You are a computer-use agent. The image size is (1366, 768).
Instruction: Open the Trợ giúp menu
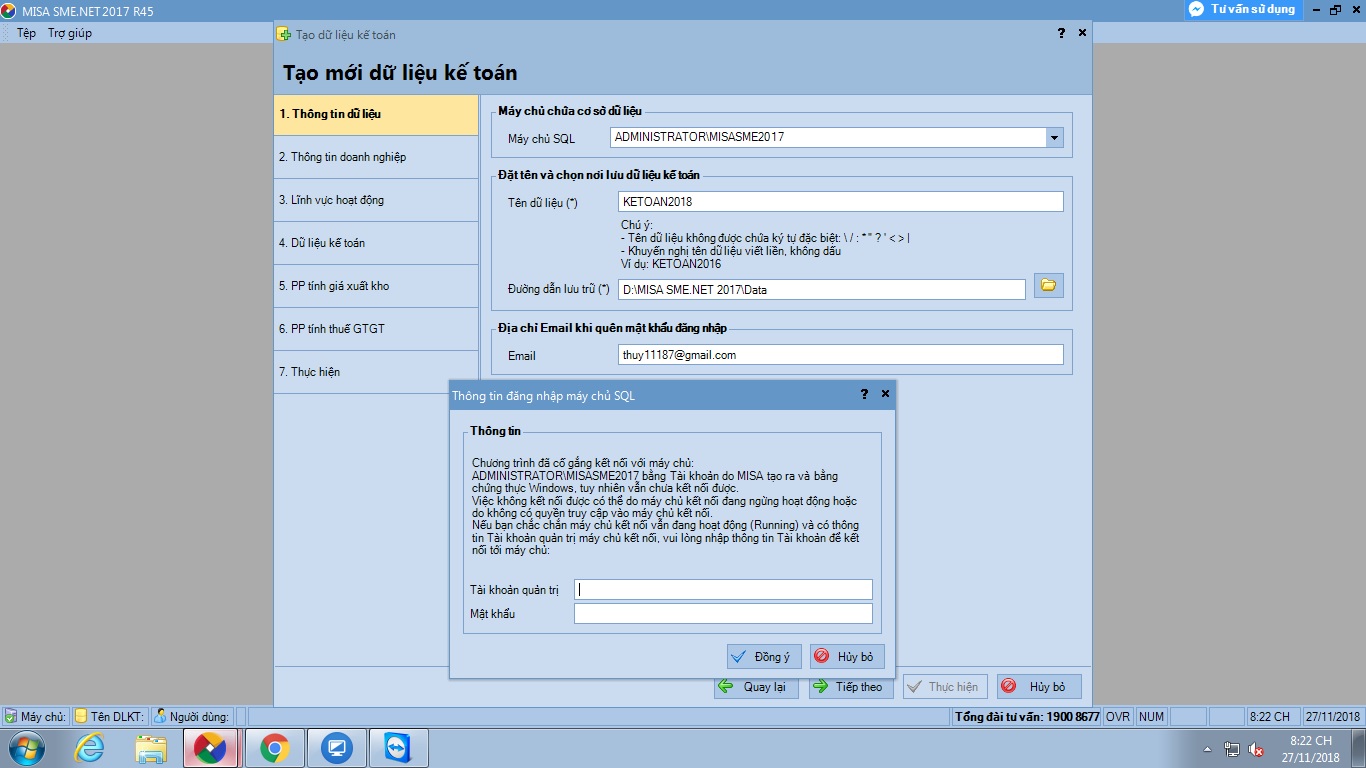70,33
